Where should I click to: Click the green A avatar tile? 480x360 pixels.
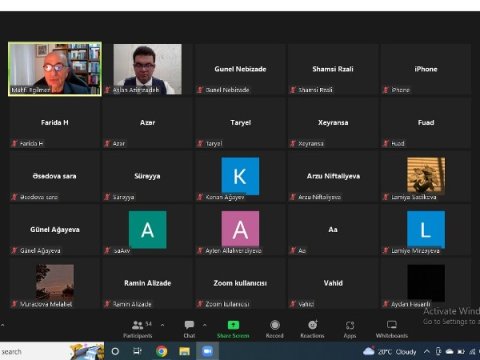pos(148,229)
